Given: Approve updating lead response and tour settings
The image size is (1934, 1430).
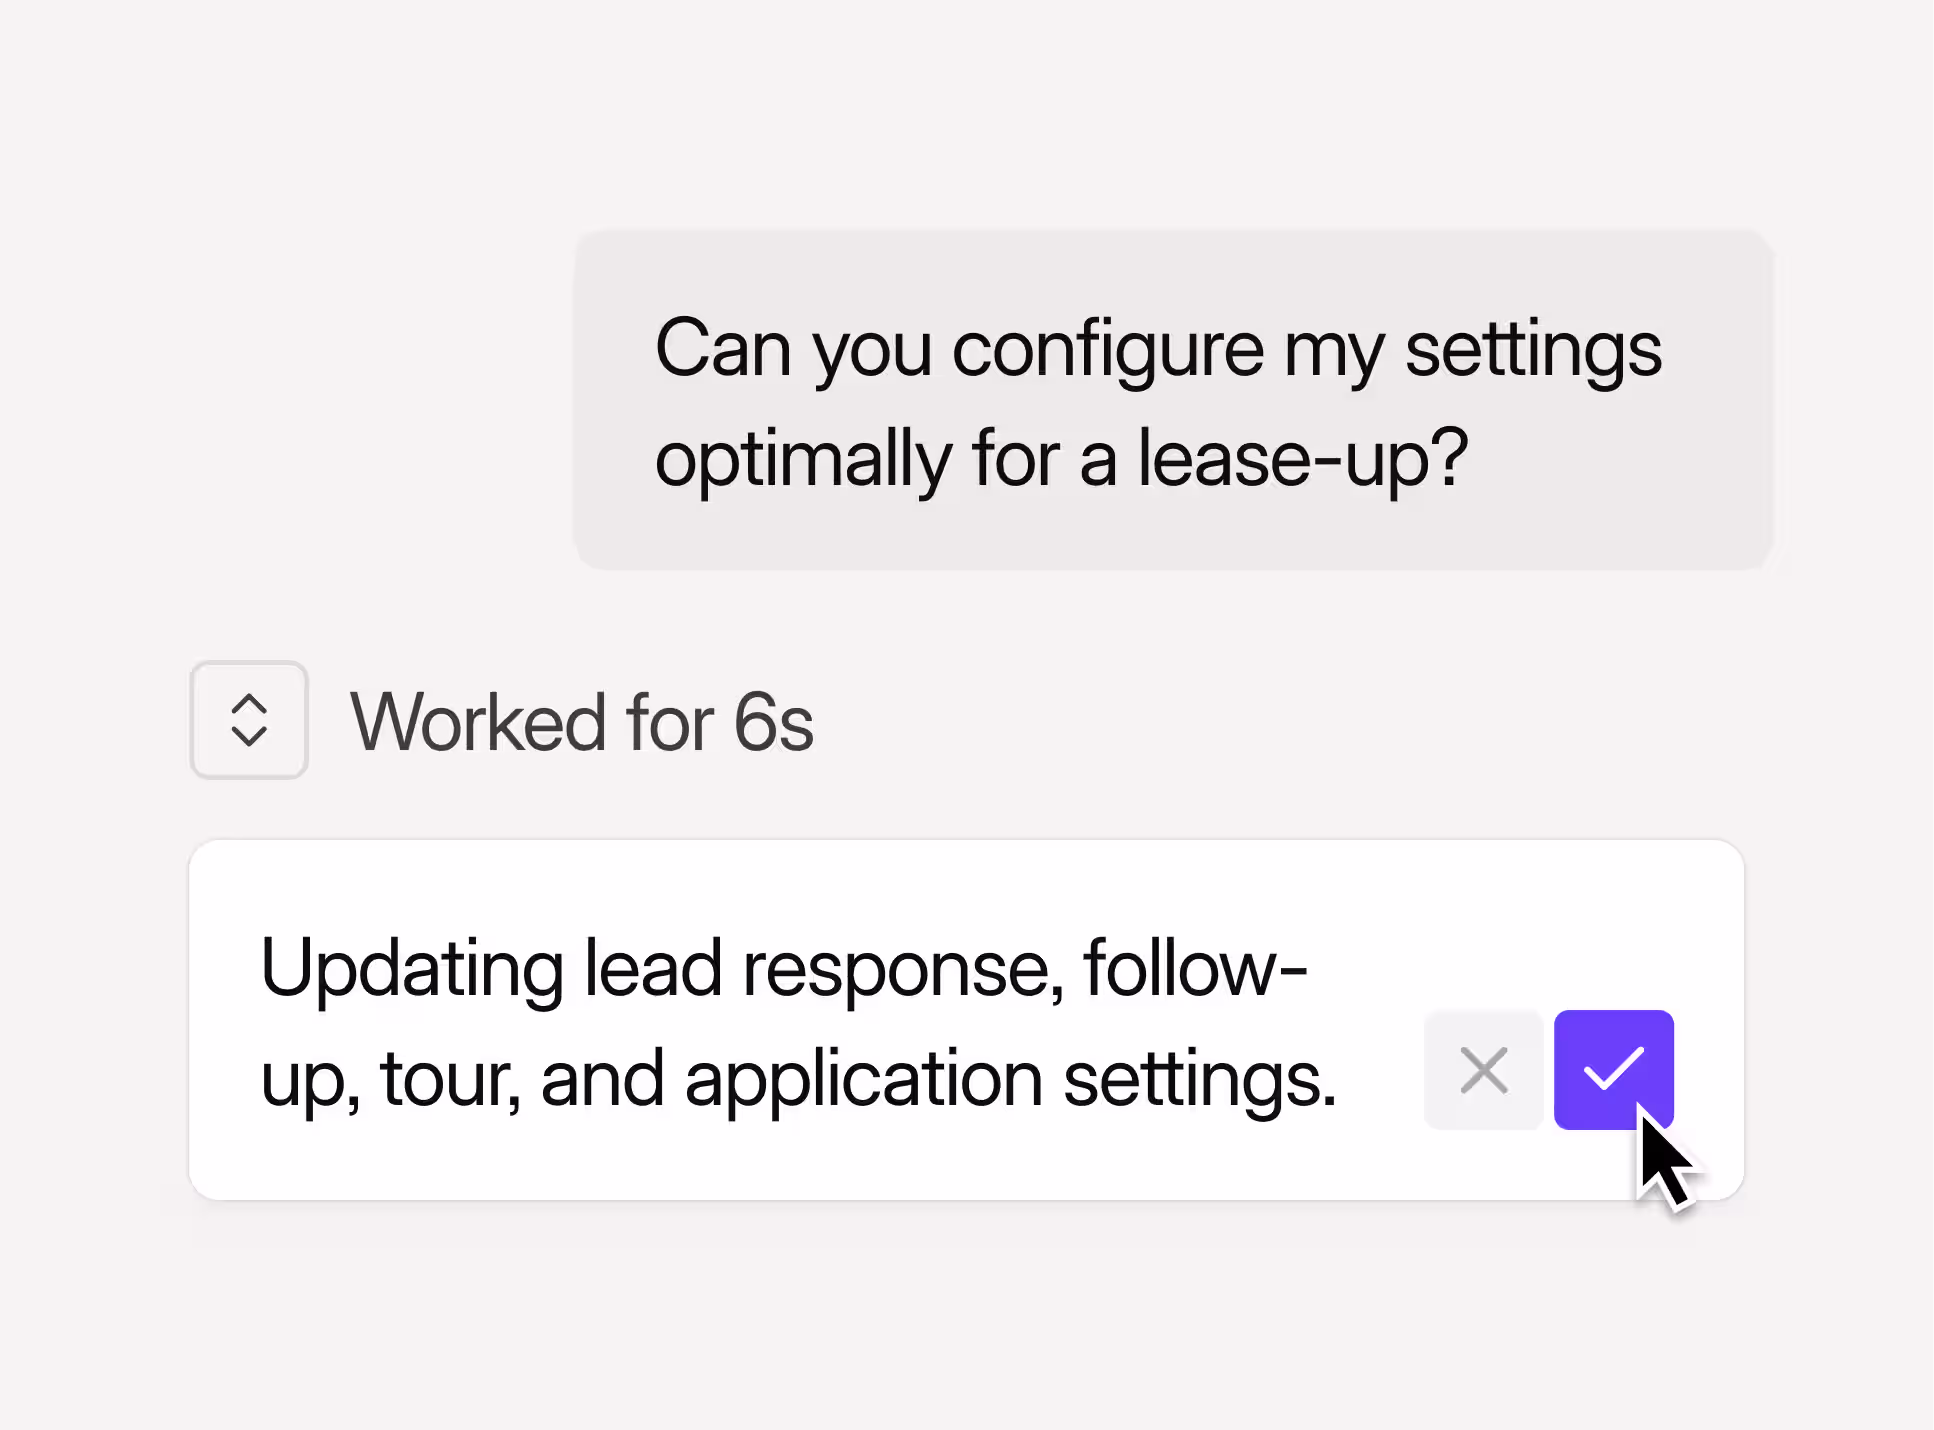Looking at the screenshot, I should (1613, 1069).
